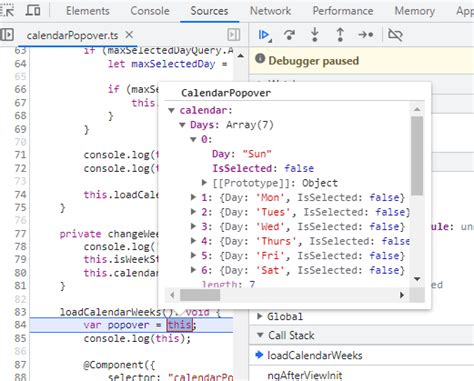
Task: Click the 'popover' variable on line 84
Action: (x=128, y=325)
